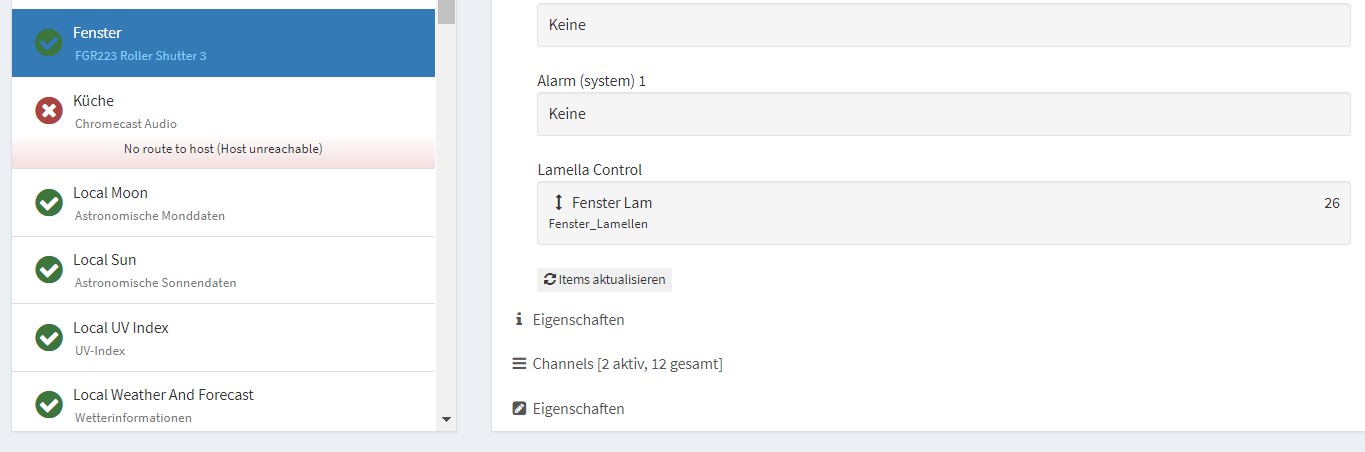Click the green status icon for Local Moon
The height and width of the screenshot is (452, 1365).
tap(49, 203)
